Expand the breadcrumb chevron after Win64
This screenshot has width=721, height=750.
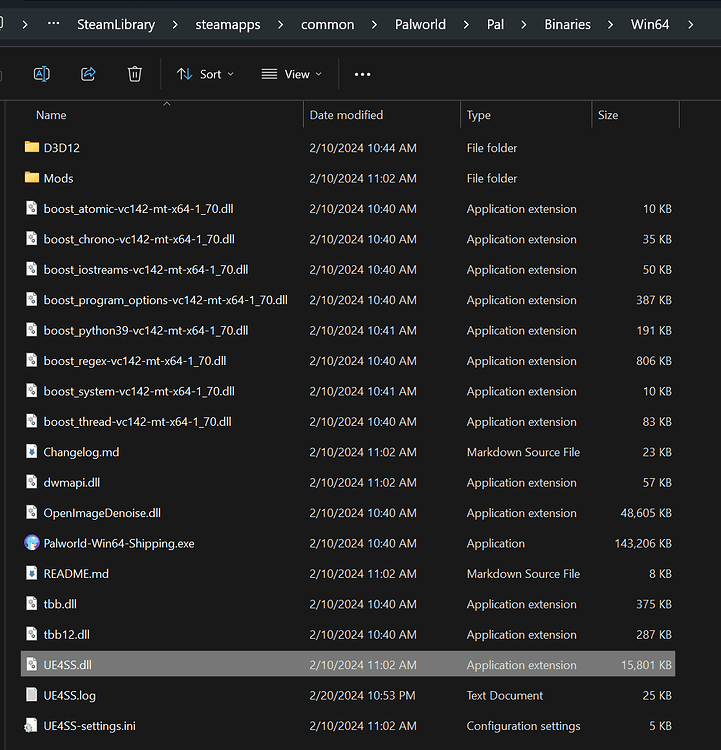(x=692, y=24)
